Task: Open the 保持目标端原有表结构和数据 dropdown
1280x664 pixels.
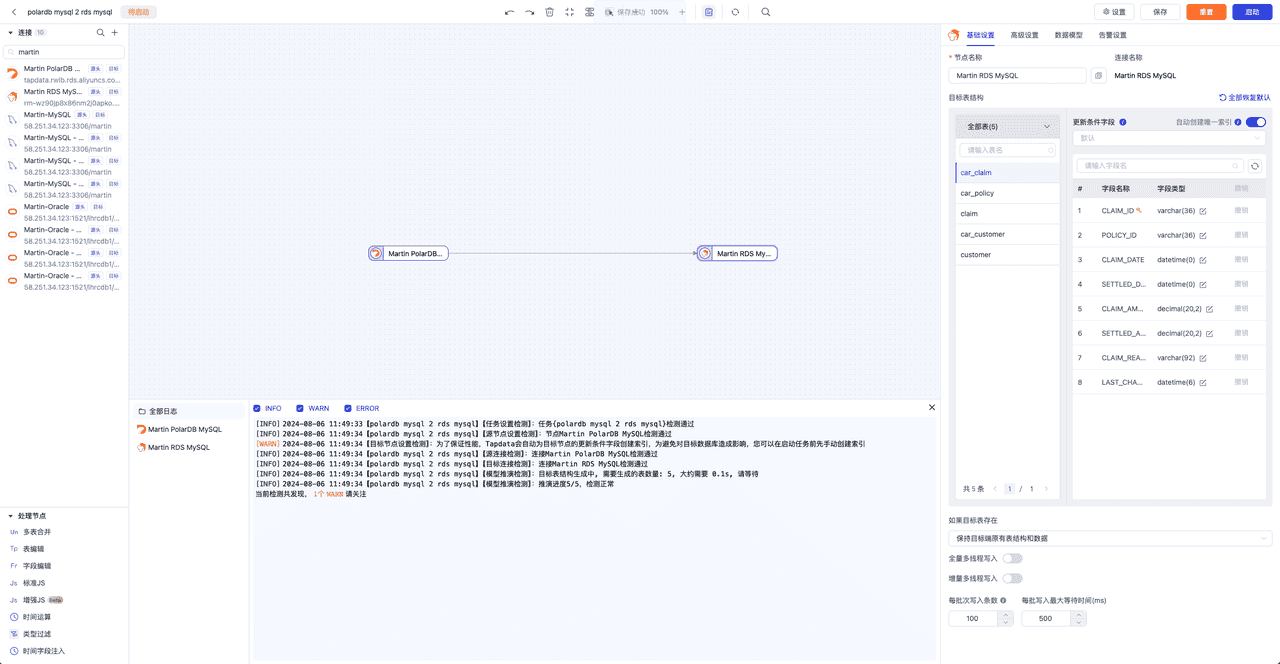Action: click(1110, 538)
